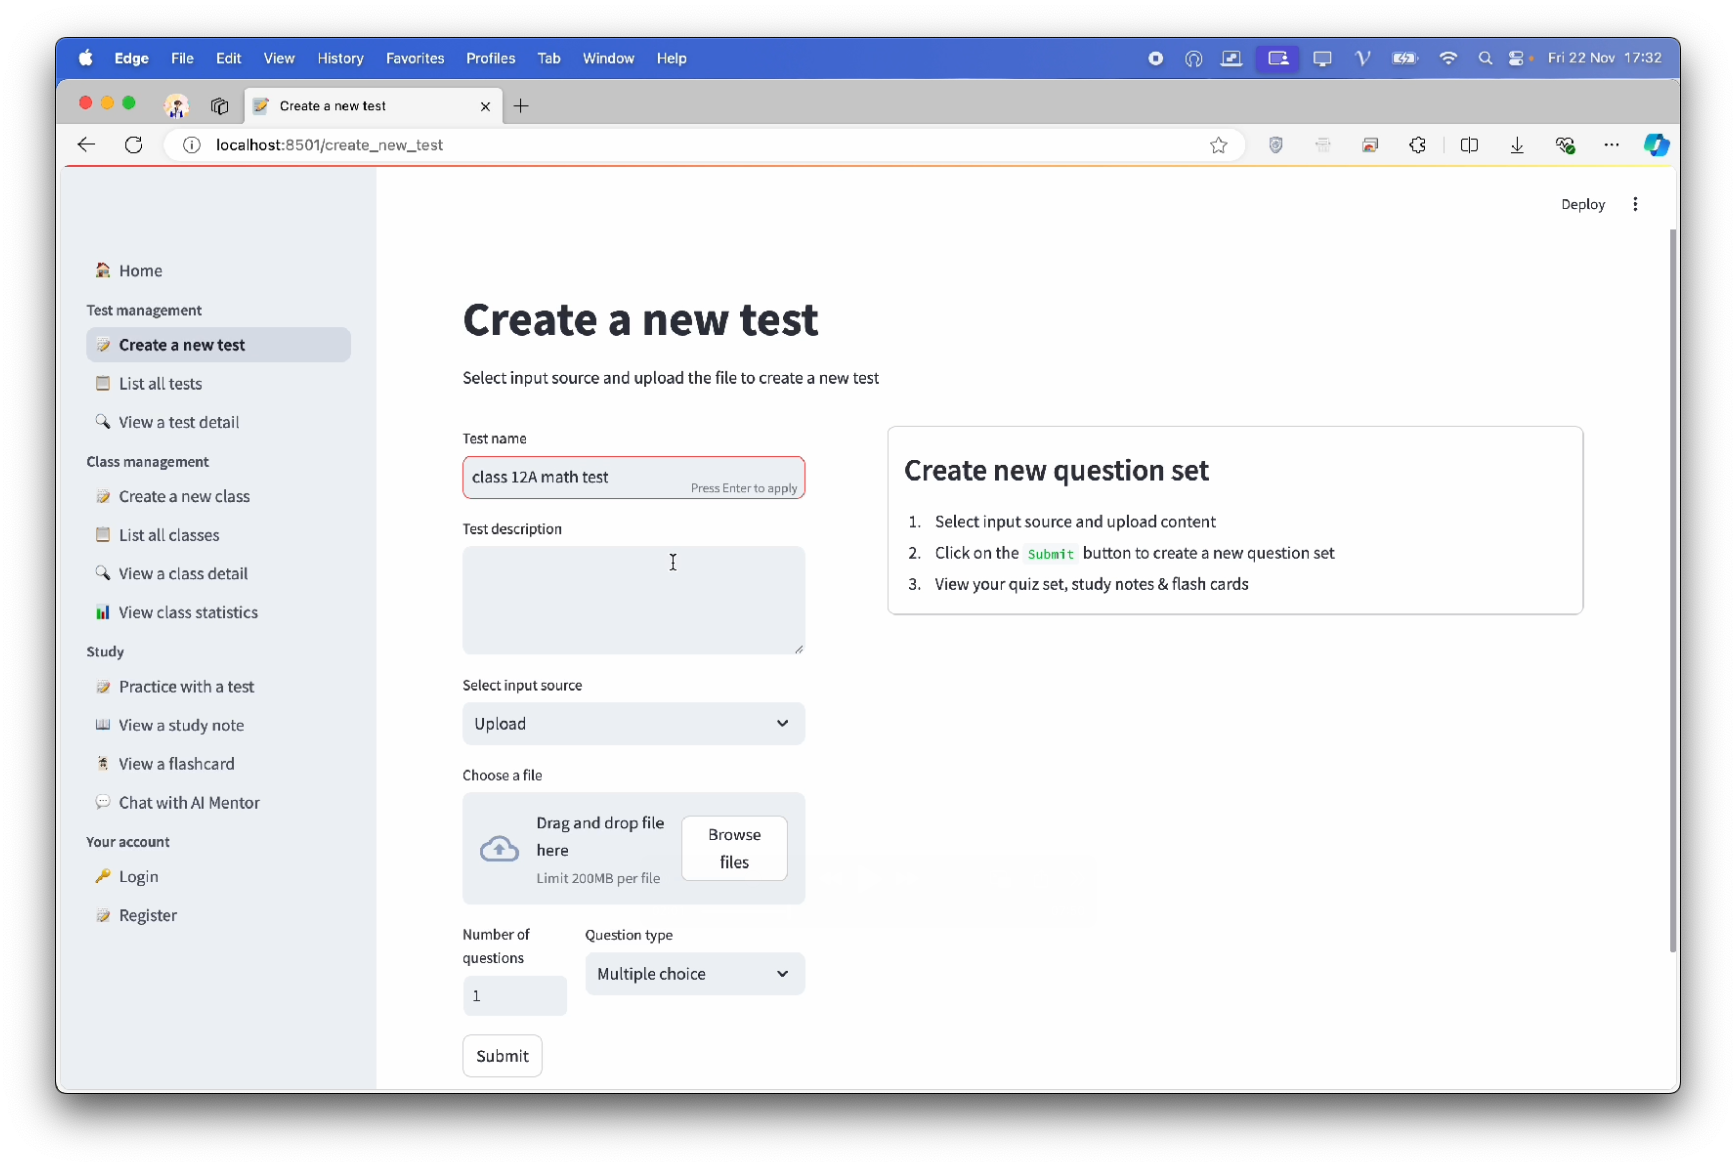Select Create a new test sidebar item

218,345
